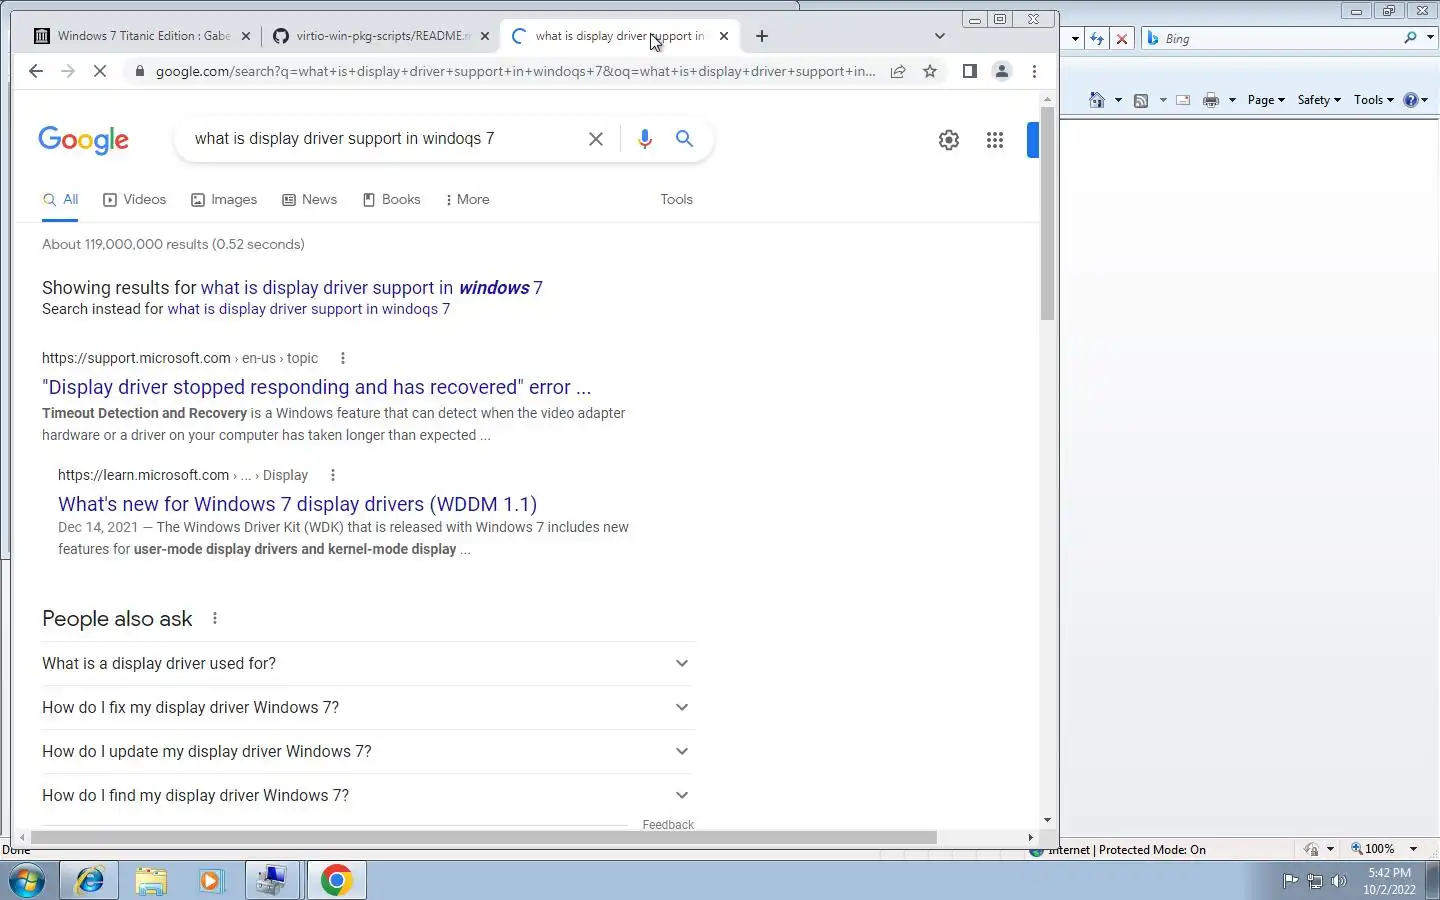Open the Google apps grid

pos(995,140)
